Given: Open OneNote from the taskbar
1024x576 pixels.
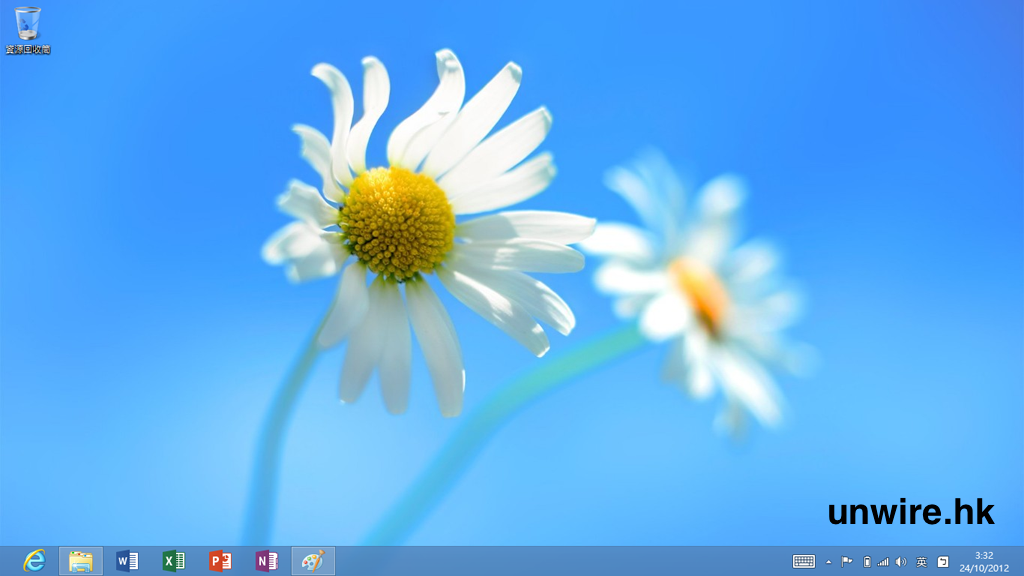Looking at the screenshot, I should tap(266, 561).
